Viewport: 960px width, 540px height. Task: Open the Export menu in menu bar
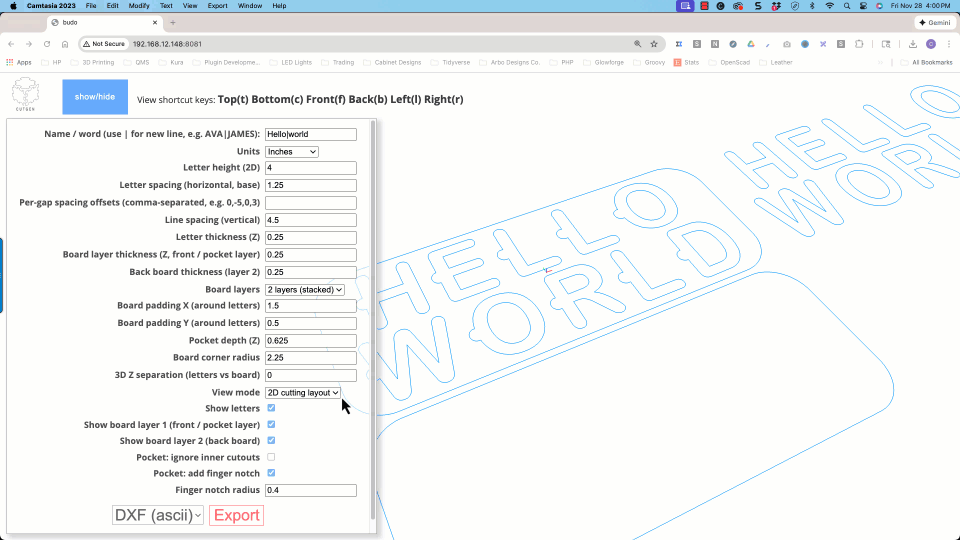[x=217, y=6]
